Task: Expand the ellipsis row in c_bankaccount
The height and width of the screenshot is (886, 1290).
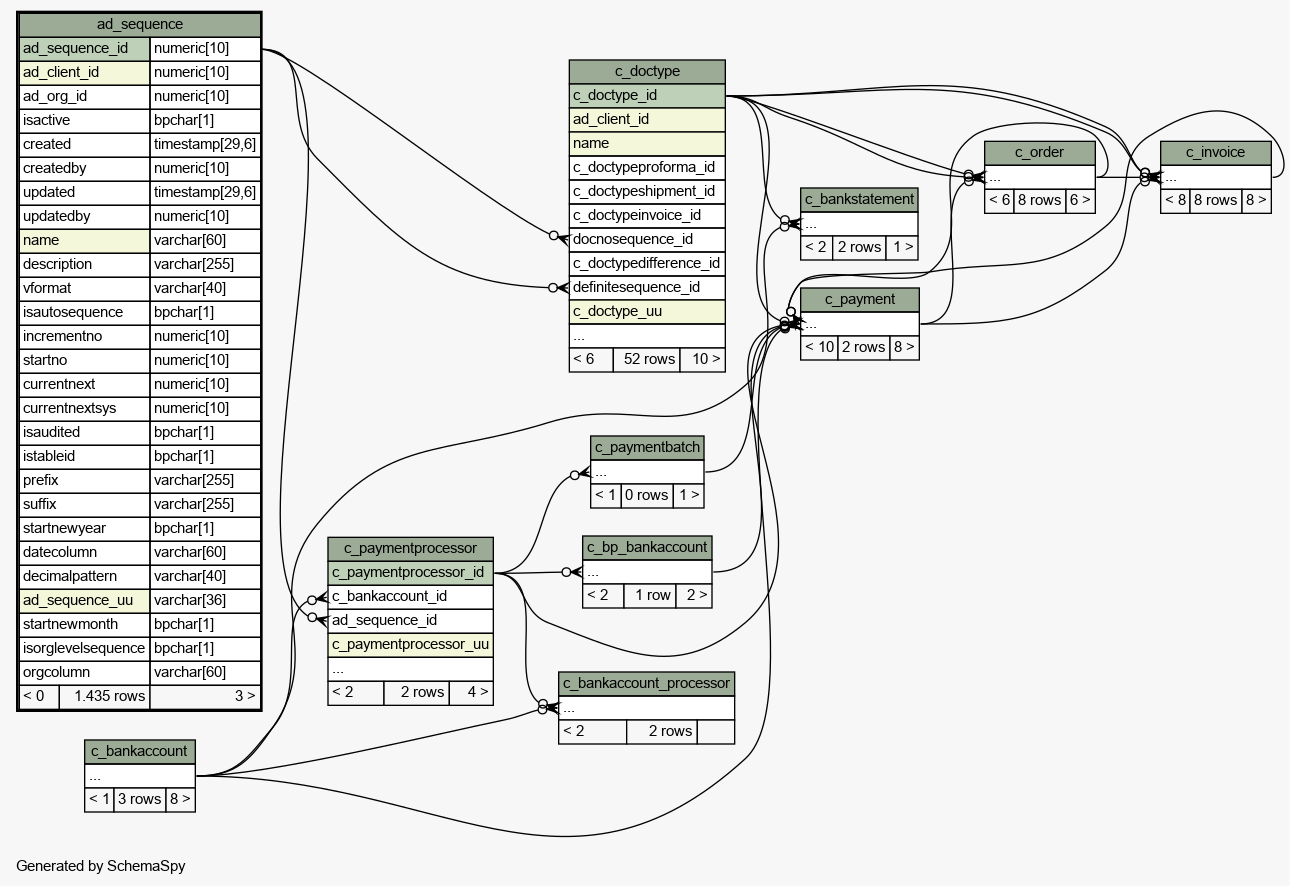Action: (139, 775)
